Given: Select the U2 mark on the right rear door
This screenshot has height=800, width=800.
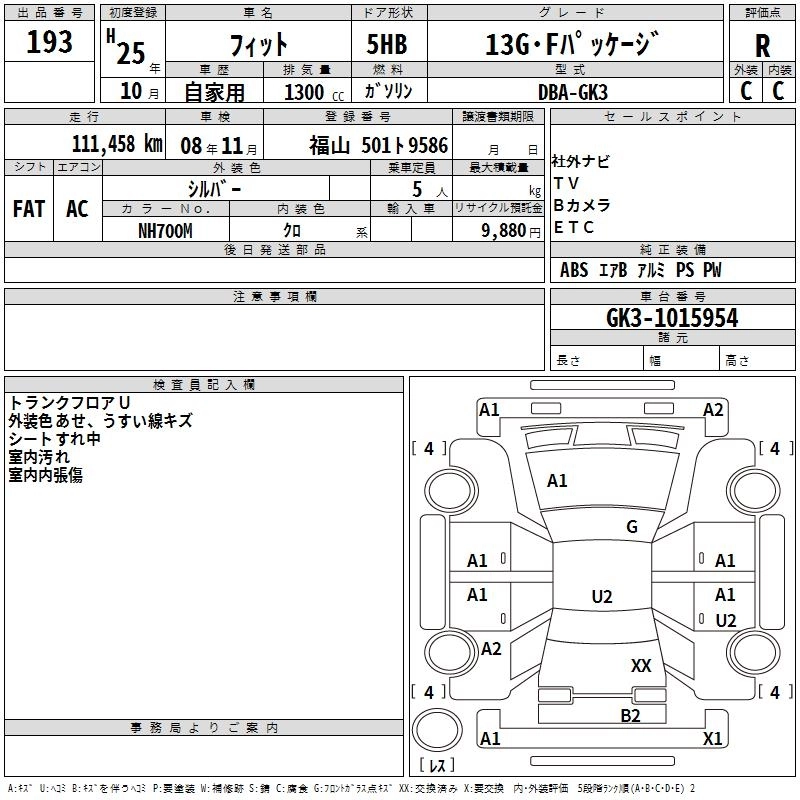Looking at the screenshot, I should tap(726, 620).
